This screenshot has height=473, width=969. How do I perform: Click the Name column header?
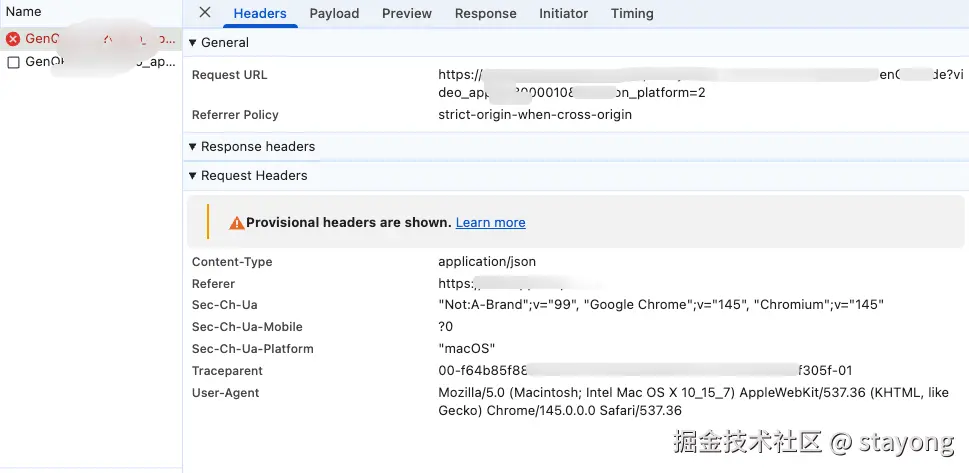[24, 12]
